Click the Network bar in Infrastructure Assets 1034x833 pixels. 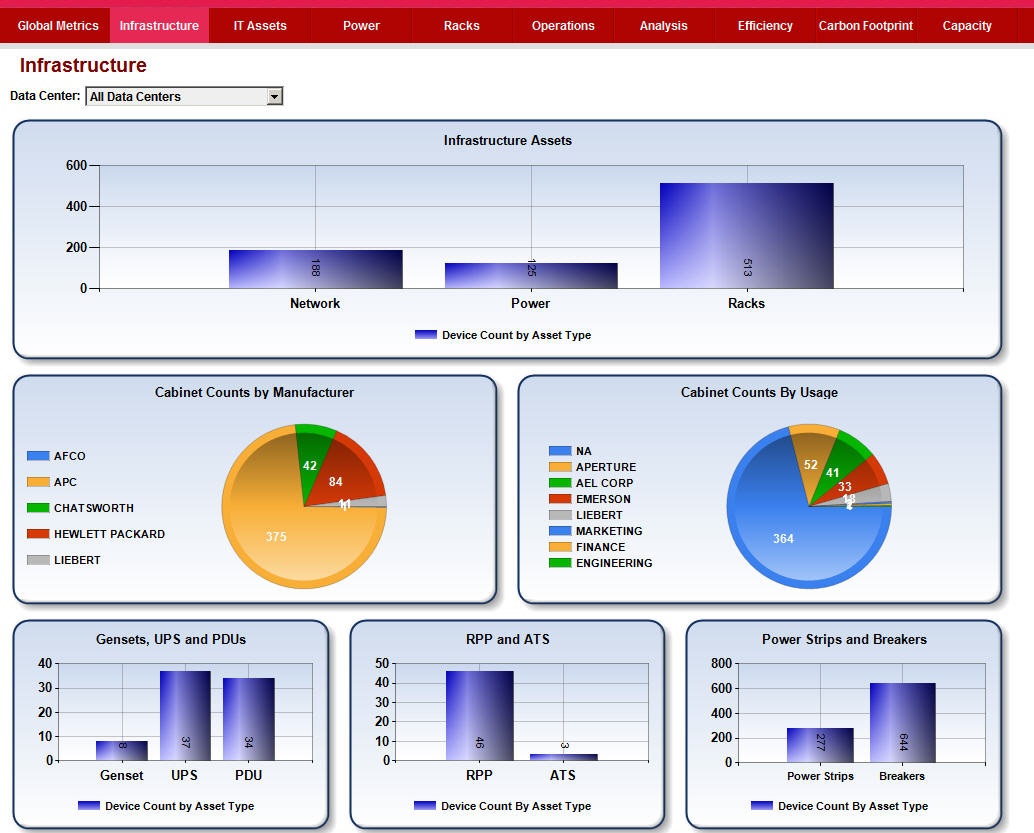click(315, 269)
